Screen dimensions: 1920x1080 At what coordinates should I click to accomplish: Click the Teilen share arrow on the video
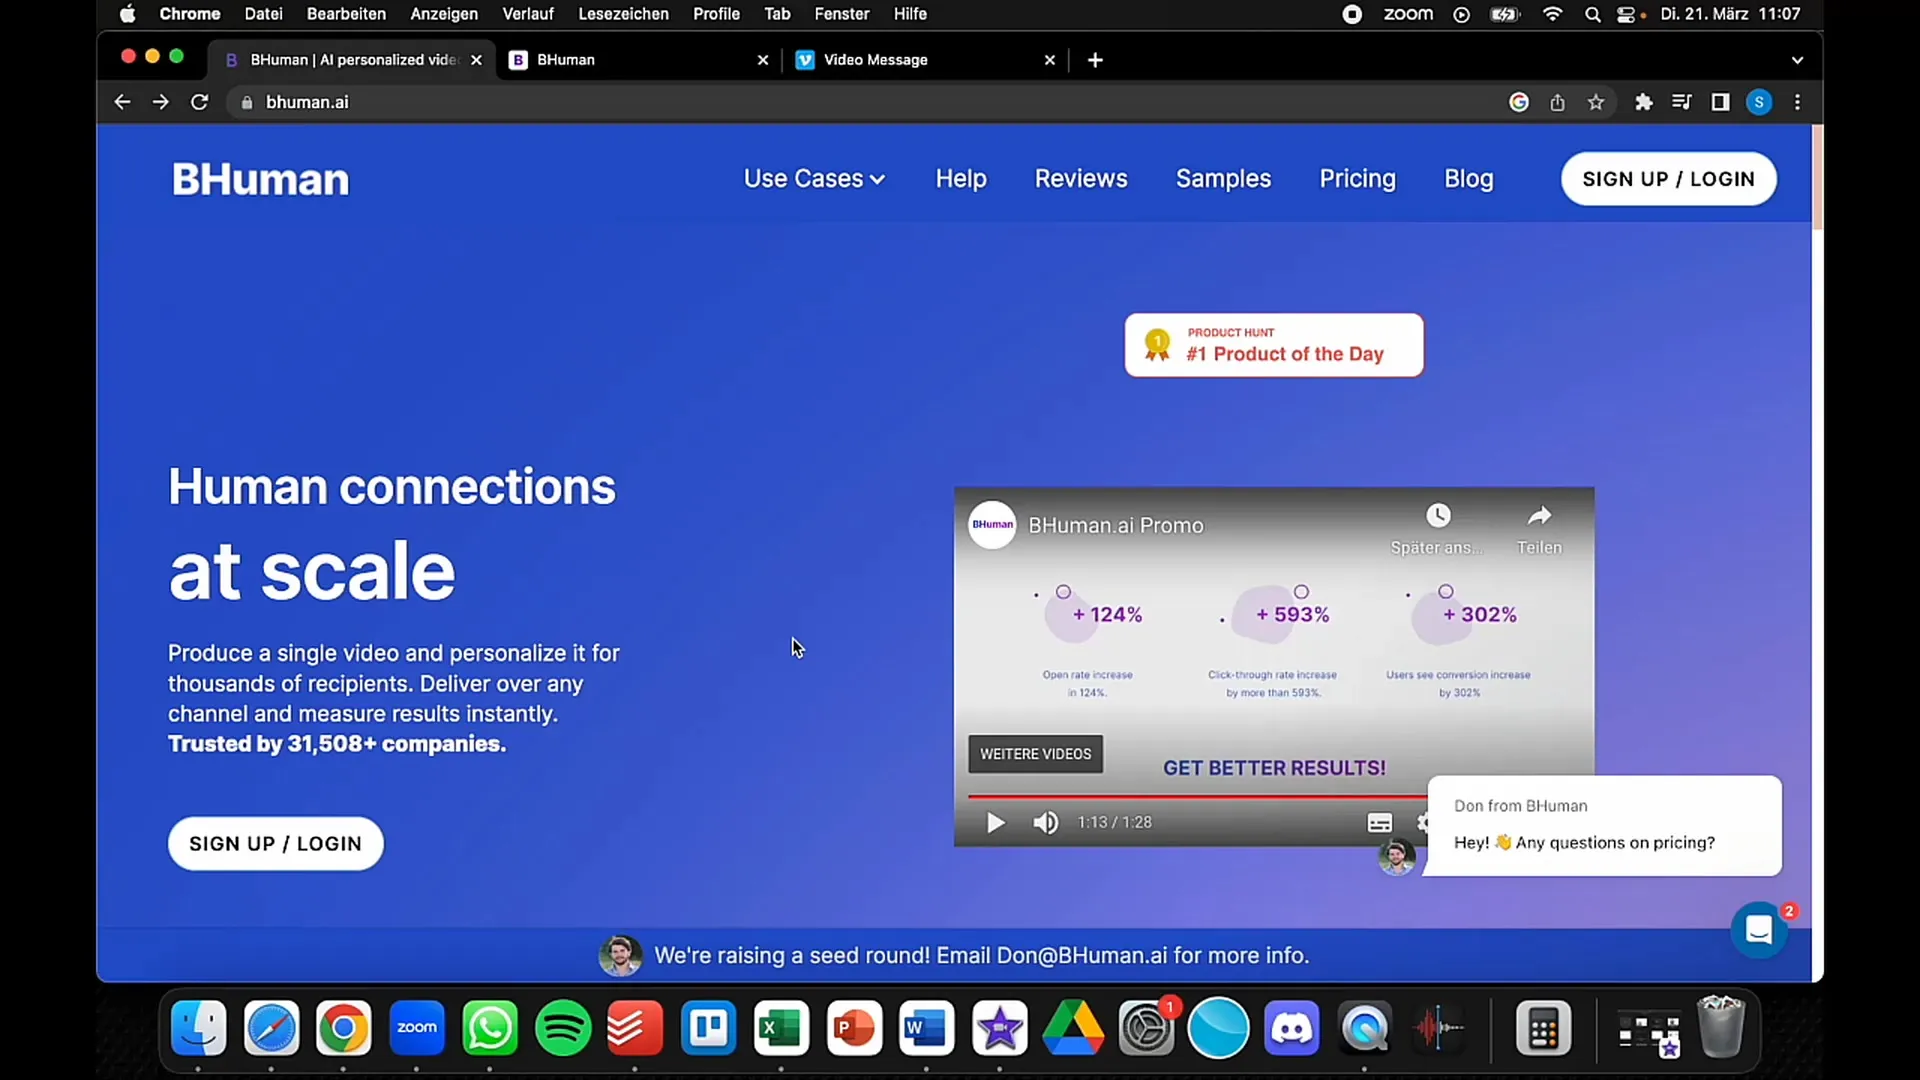tap(1539, 515)
